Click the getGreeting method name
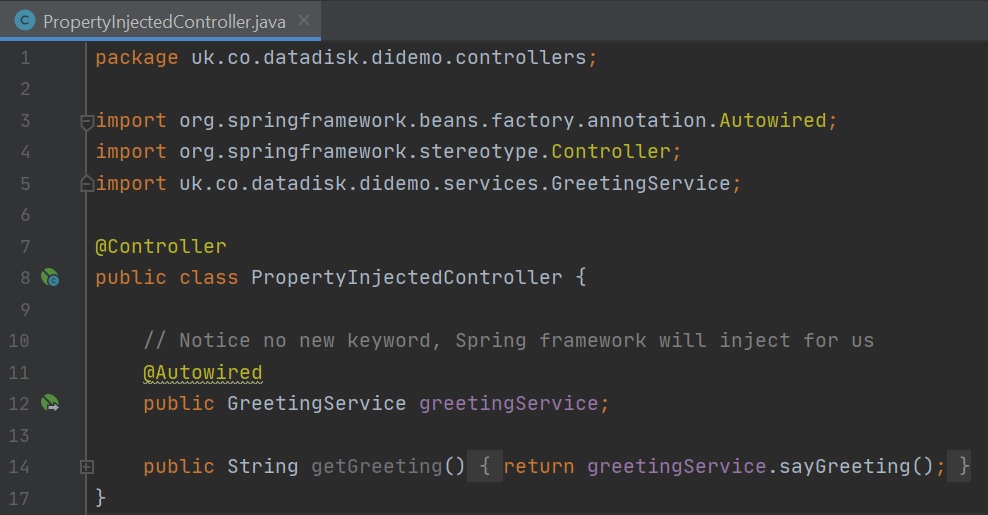The height and width of the screenshot is (515, 988). (375, 466)
